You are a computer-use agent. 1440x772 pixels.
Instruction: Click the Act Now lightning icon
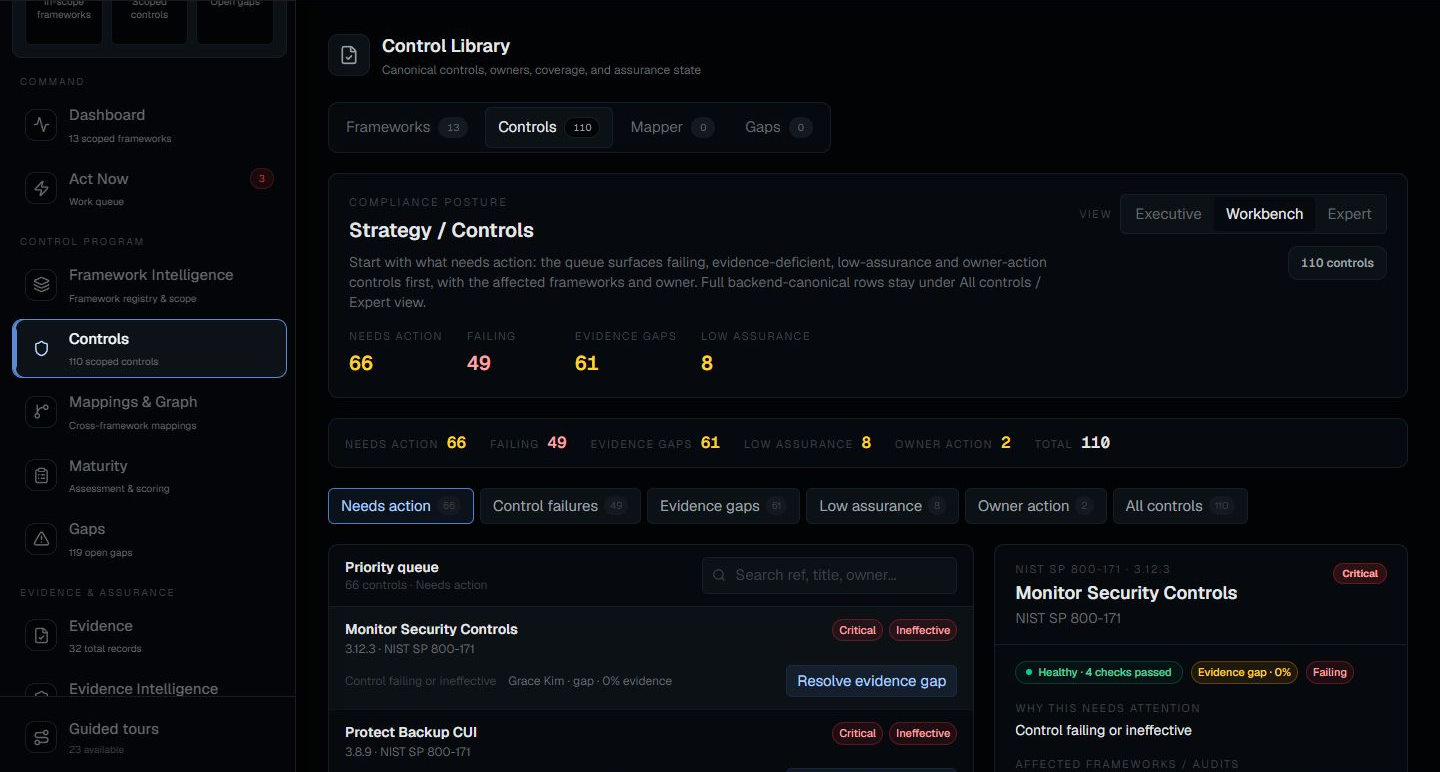click(41, 188)
